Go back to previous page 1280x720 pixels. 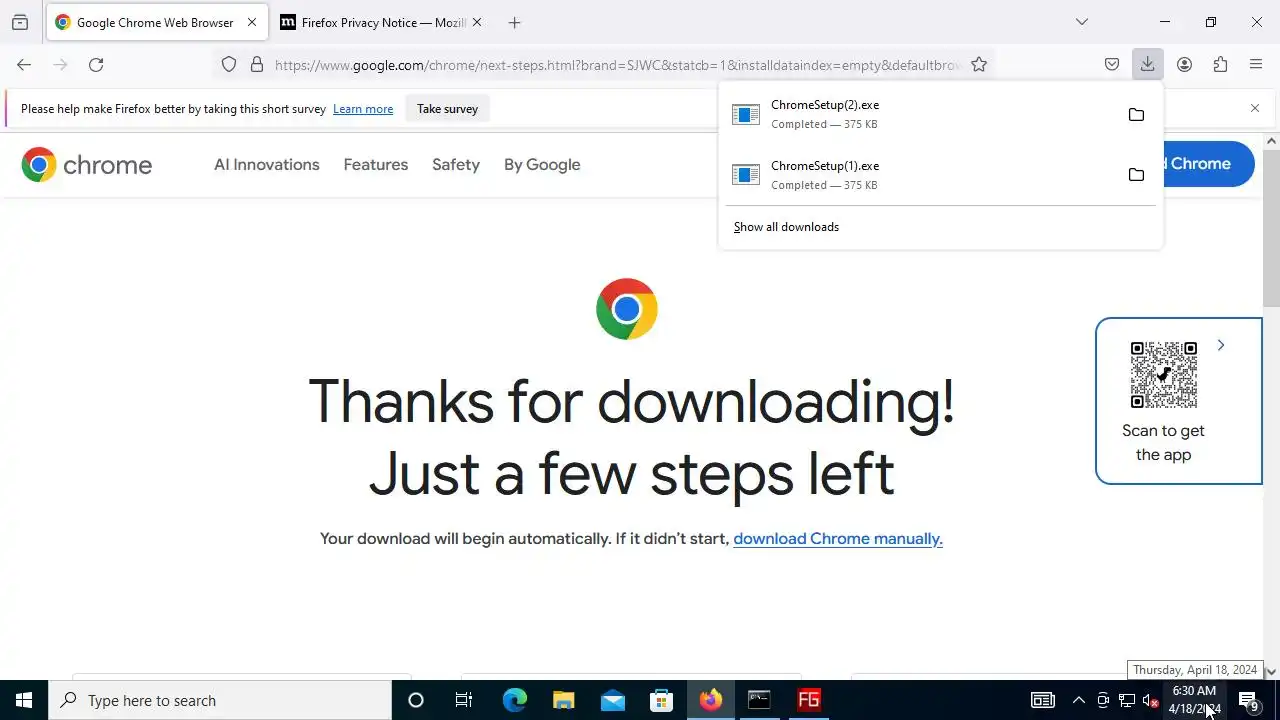[24, 65]
